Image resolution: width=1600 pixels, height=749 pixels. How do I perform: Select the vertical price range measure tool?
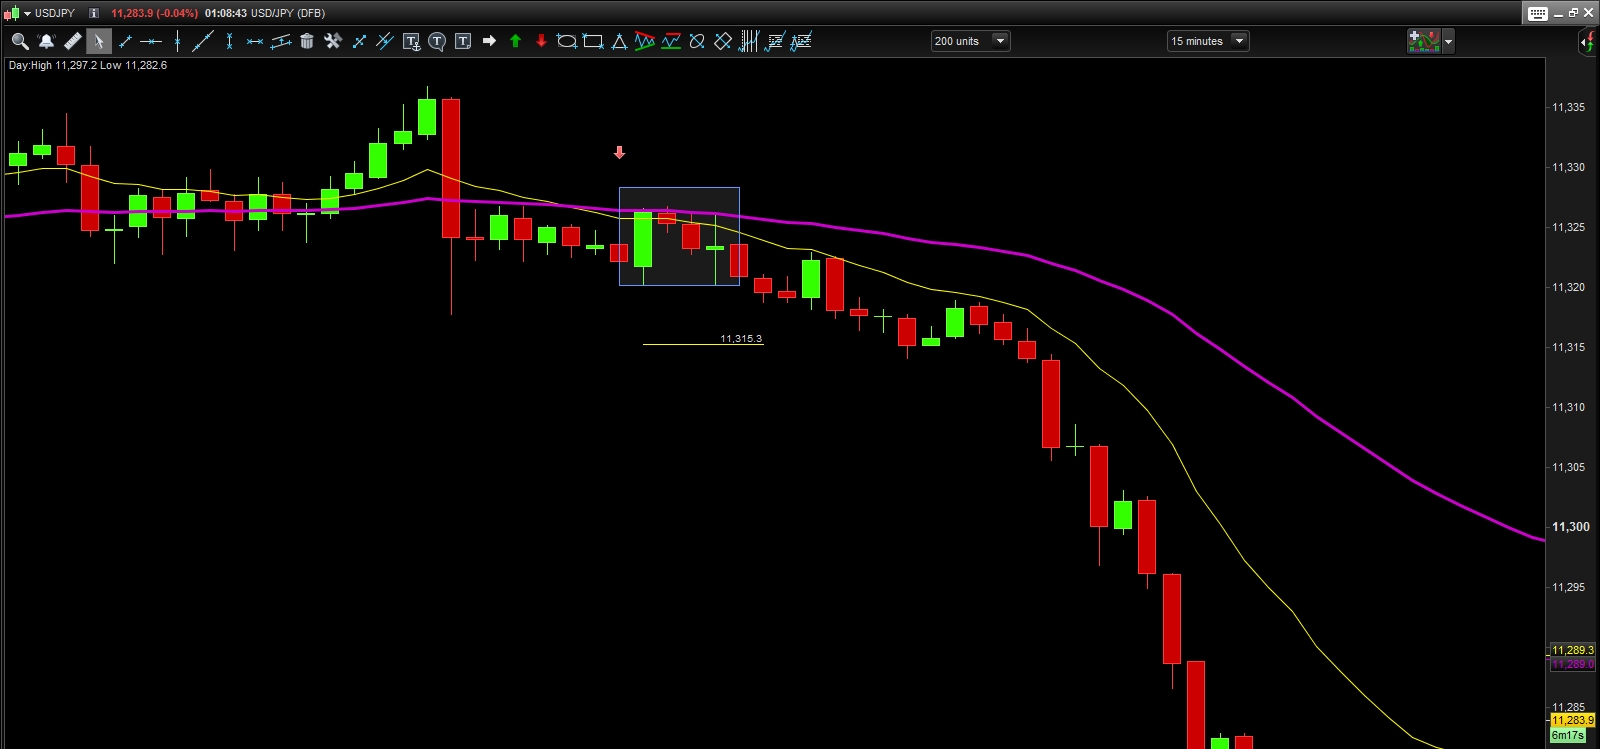[229, 41]
